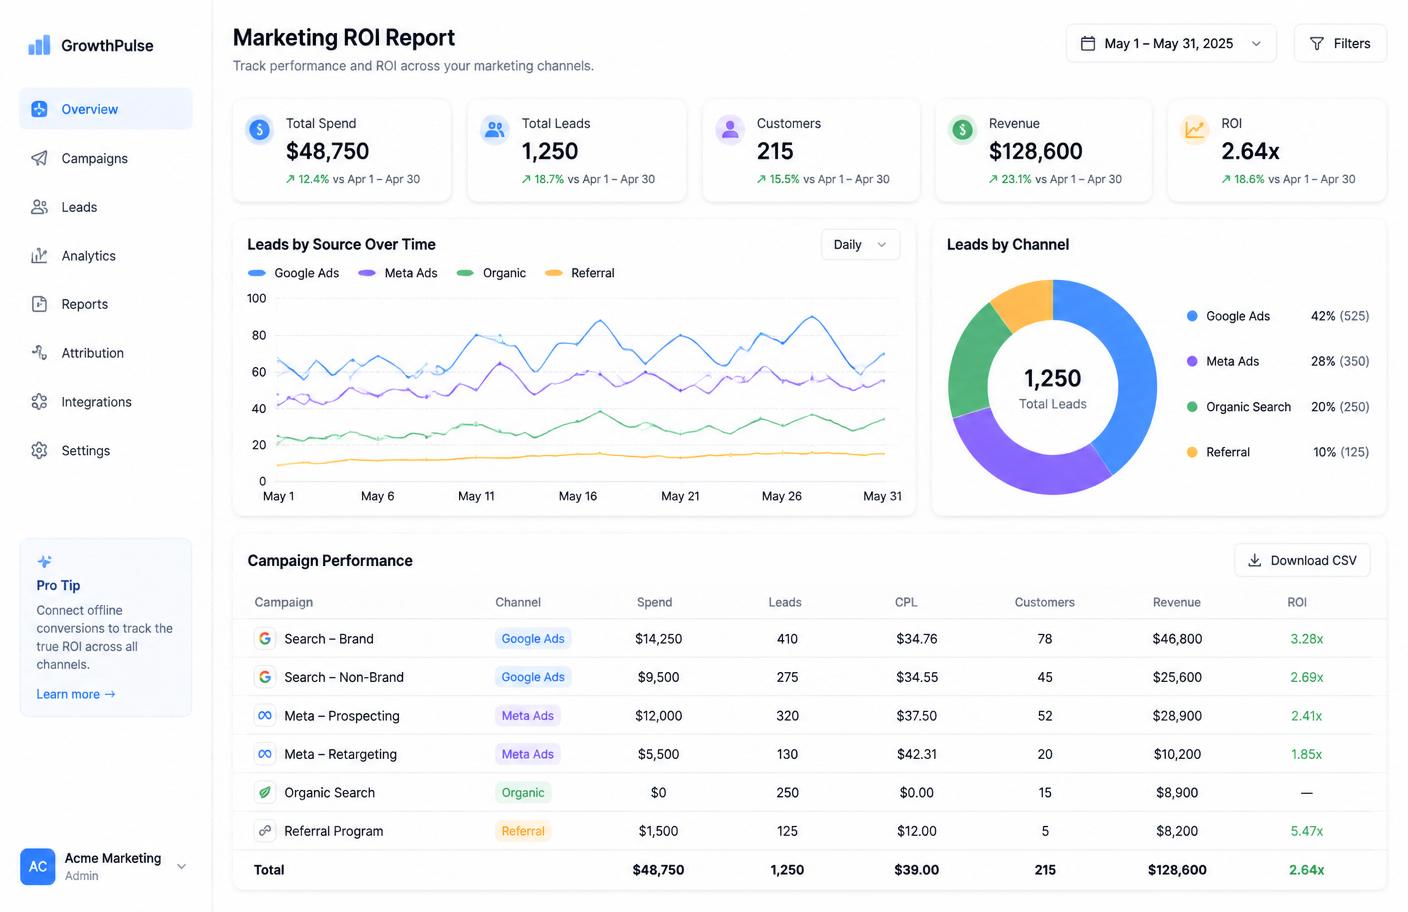Click the Settings gear icon in sidebar
The width and height of the screenshot is (1408, 912).
point(39,451)
